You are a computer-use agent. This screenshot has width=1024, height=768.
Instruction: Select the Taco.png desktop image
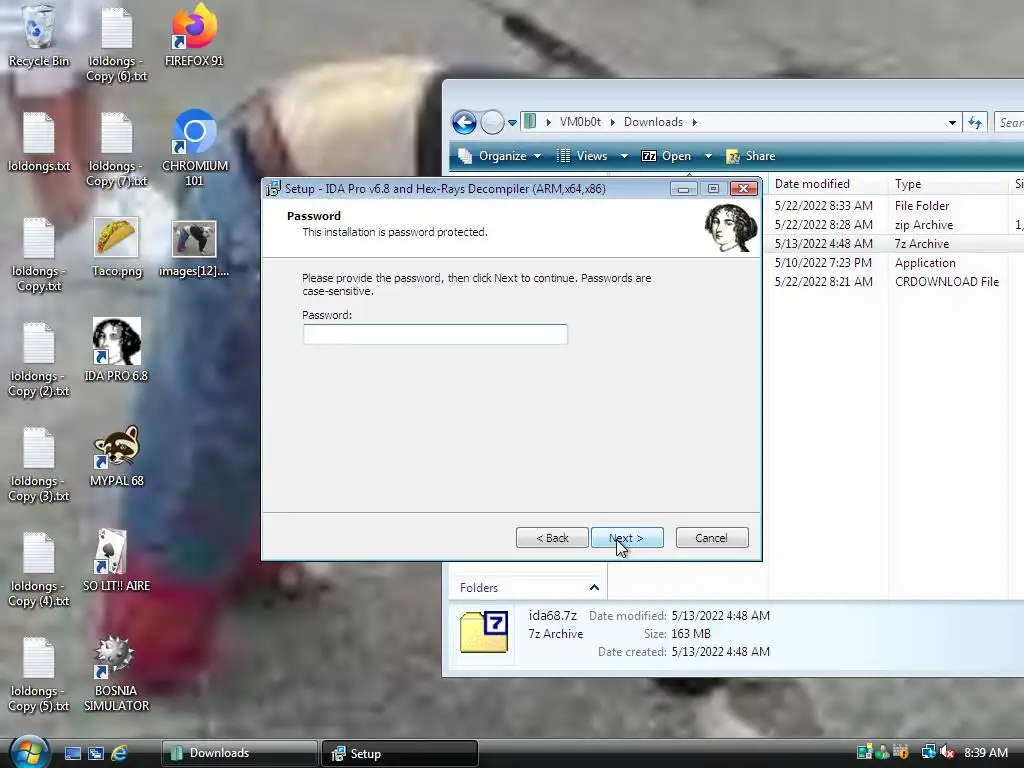pyautogui.click(x=116, y=247)
